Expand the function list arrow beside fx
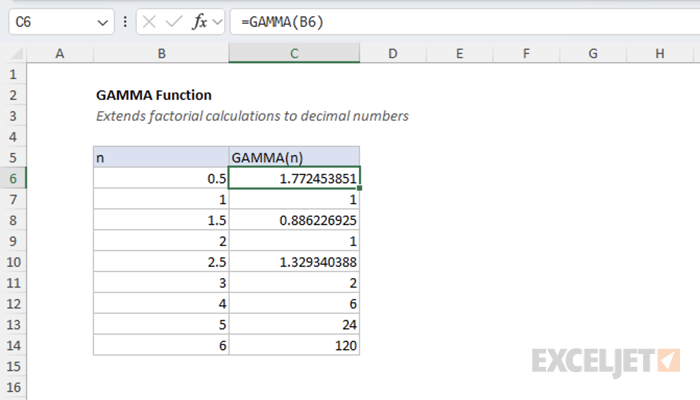Viewport: 700px width, 400px height. 218,22
